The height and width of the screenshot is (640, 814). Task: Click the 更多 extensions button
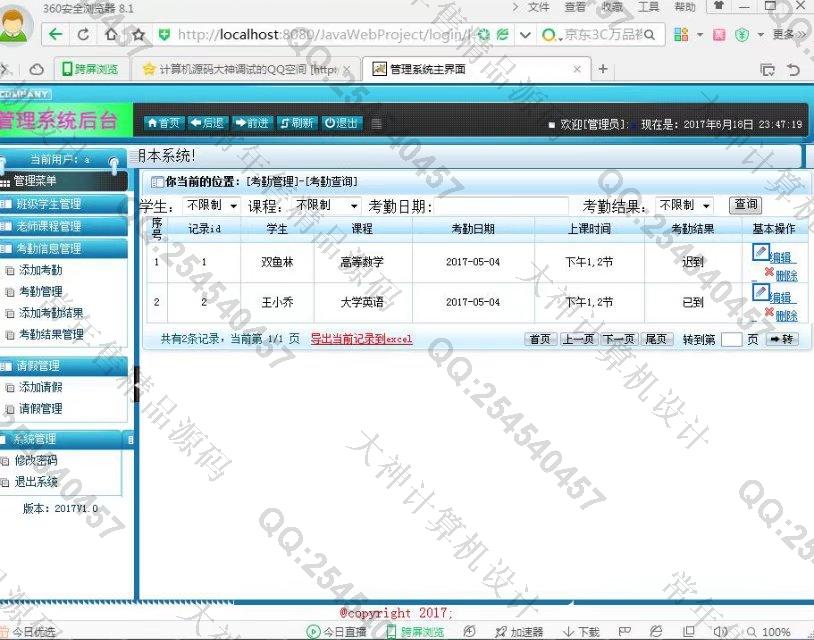pos(790,35)
